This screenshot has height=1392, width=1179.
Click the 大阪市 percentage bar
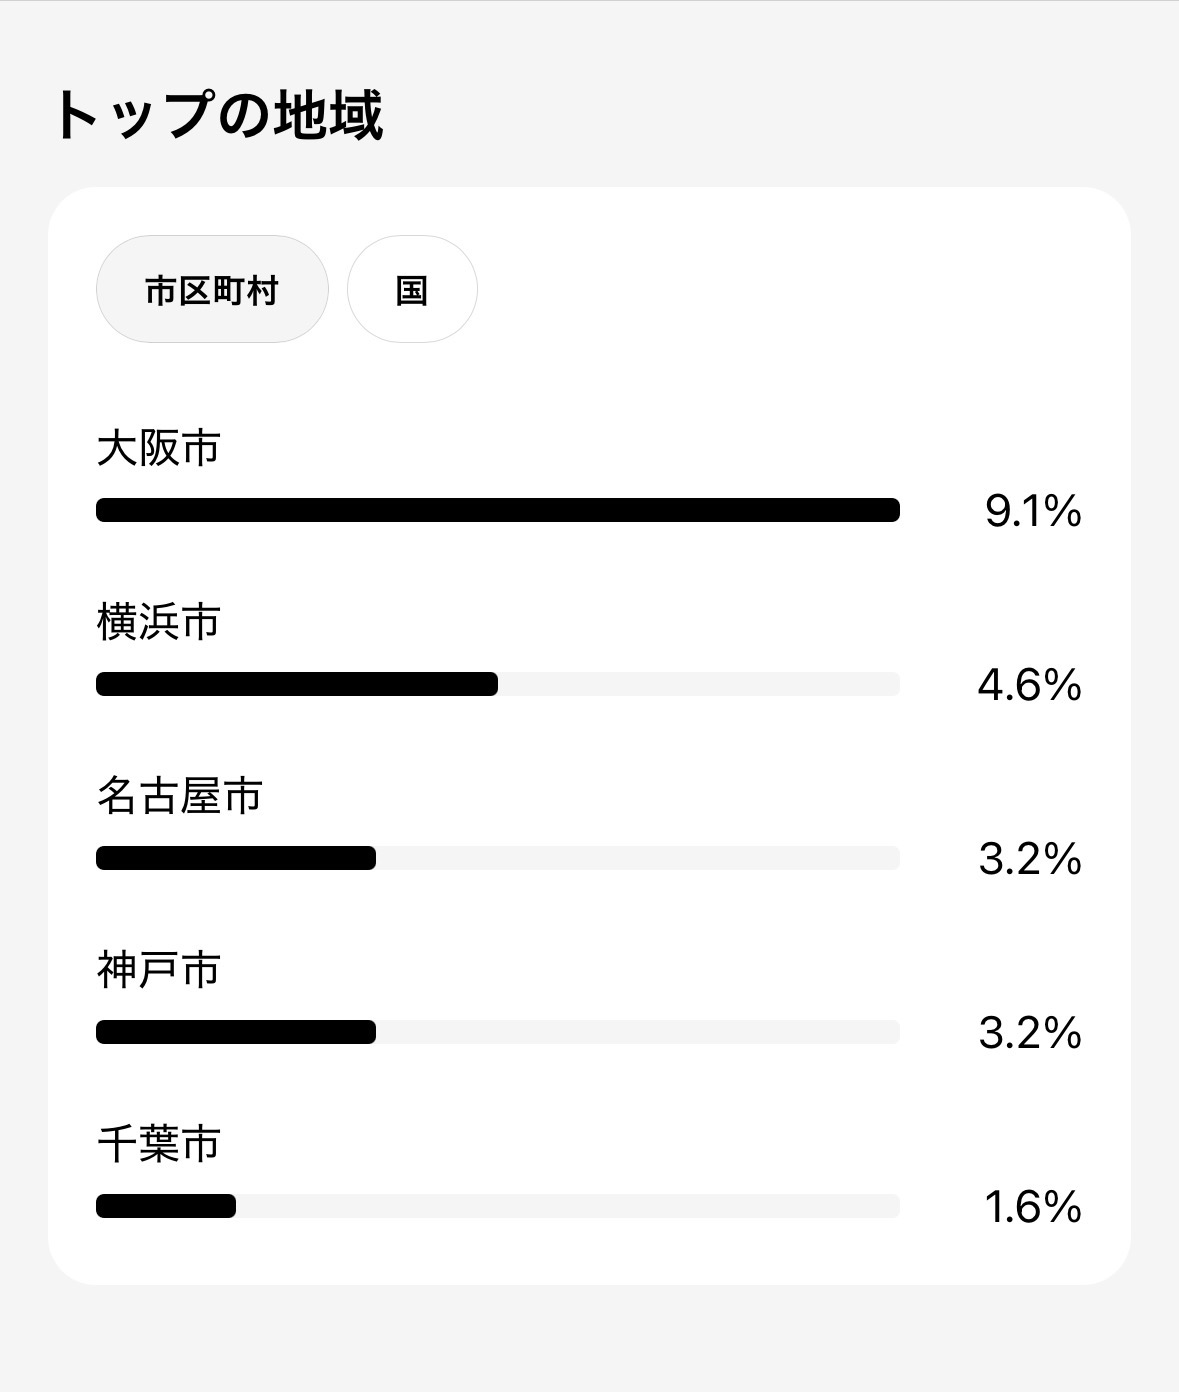[x=498, y=510]
